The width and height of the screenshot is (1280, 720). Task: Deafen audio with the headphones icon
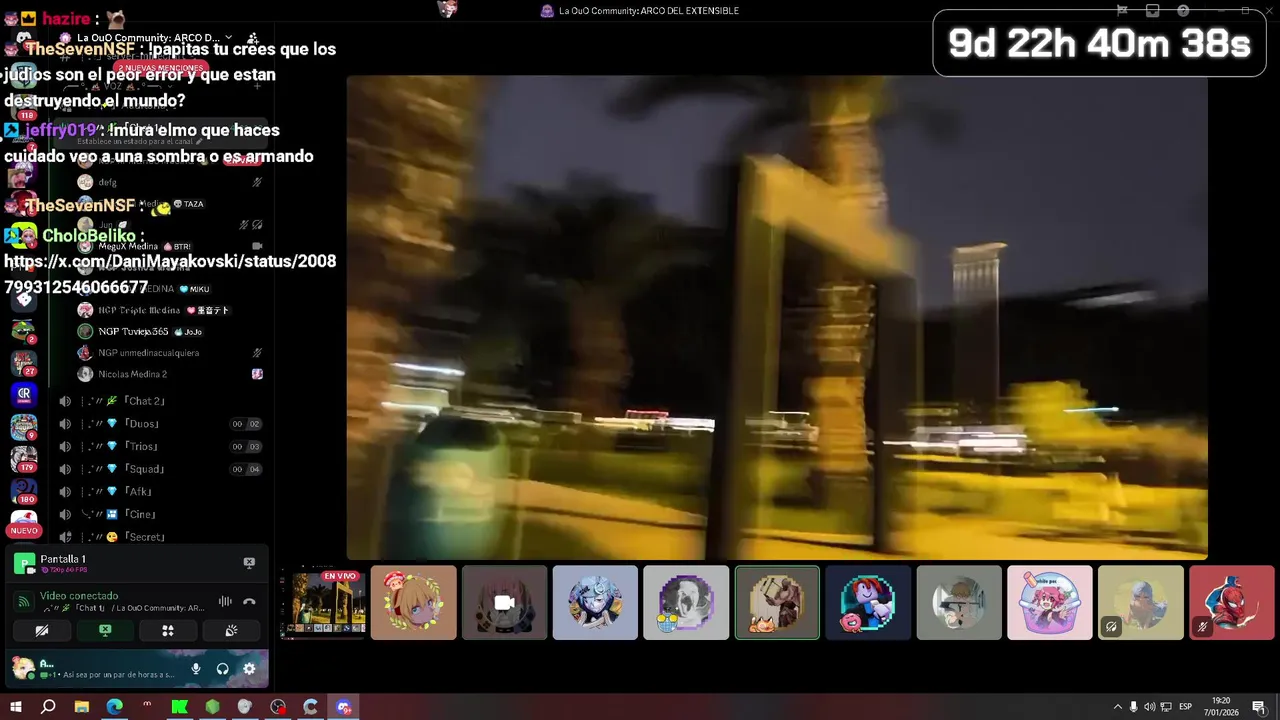223,669
